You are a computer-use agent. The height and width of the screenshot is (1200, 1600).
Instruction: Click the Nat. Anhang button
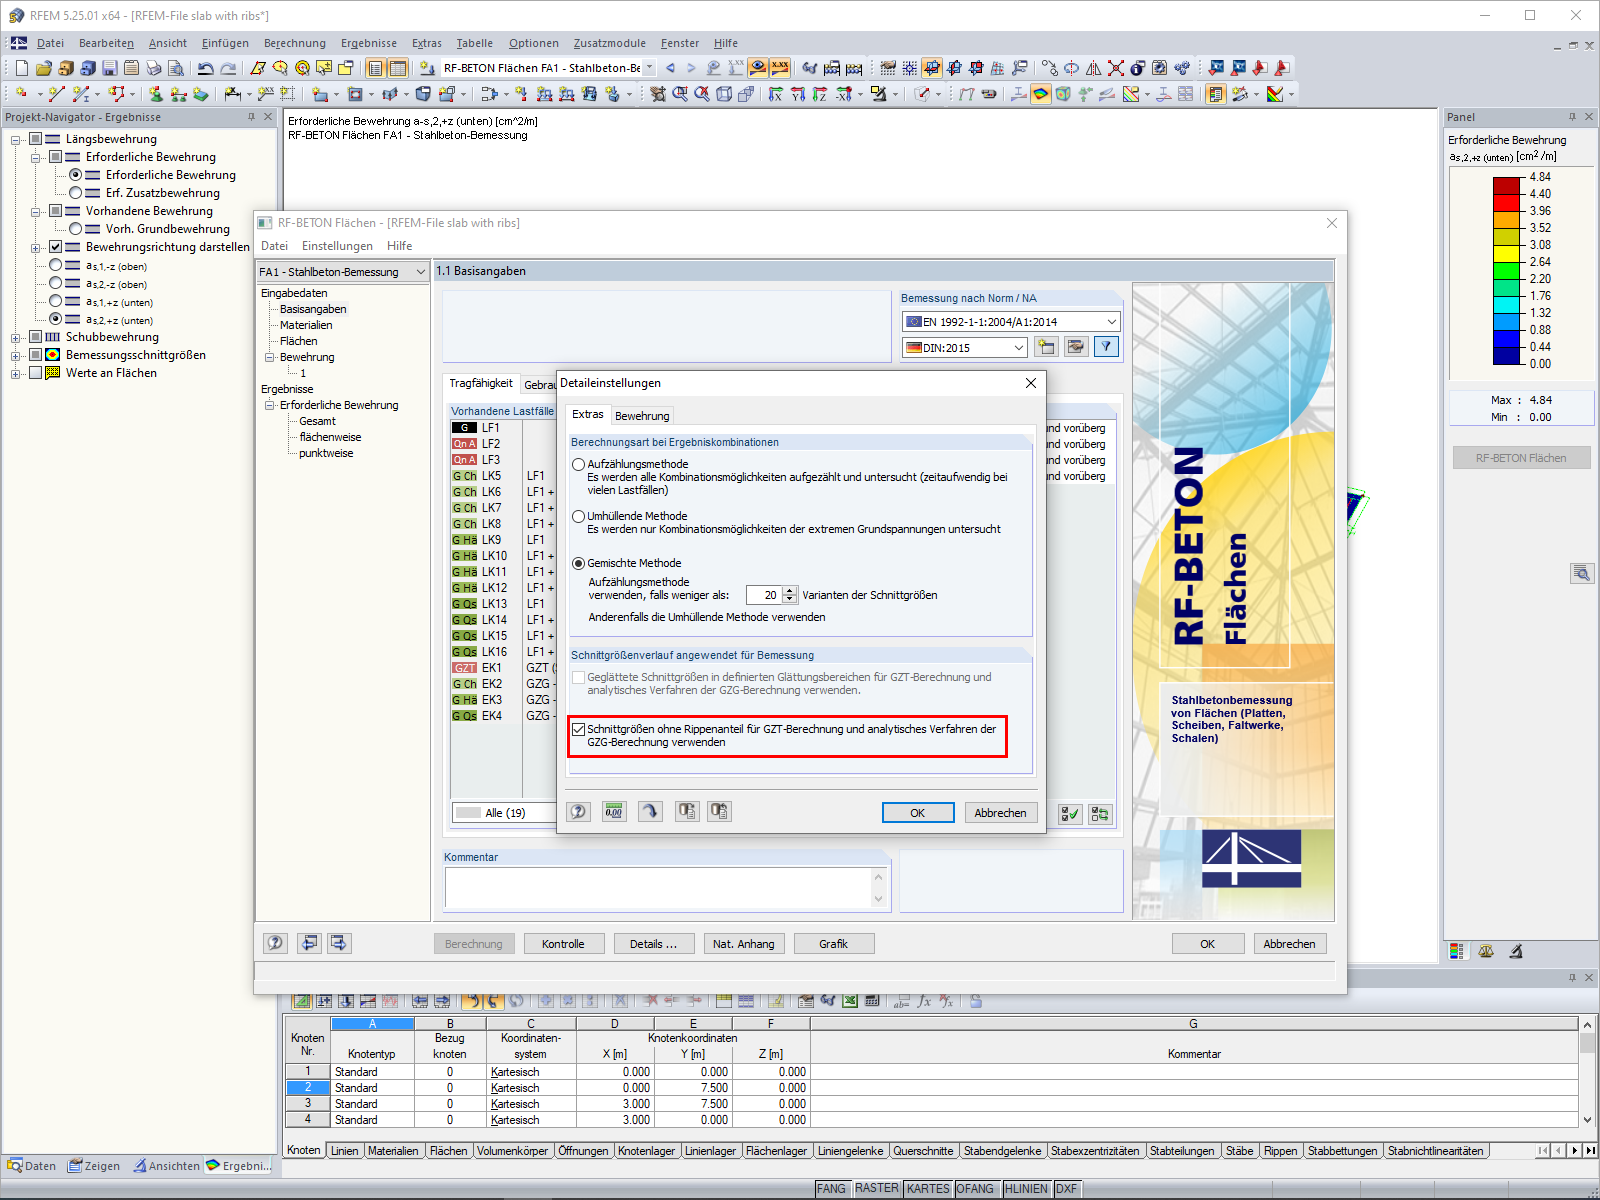tap(743, 944)
